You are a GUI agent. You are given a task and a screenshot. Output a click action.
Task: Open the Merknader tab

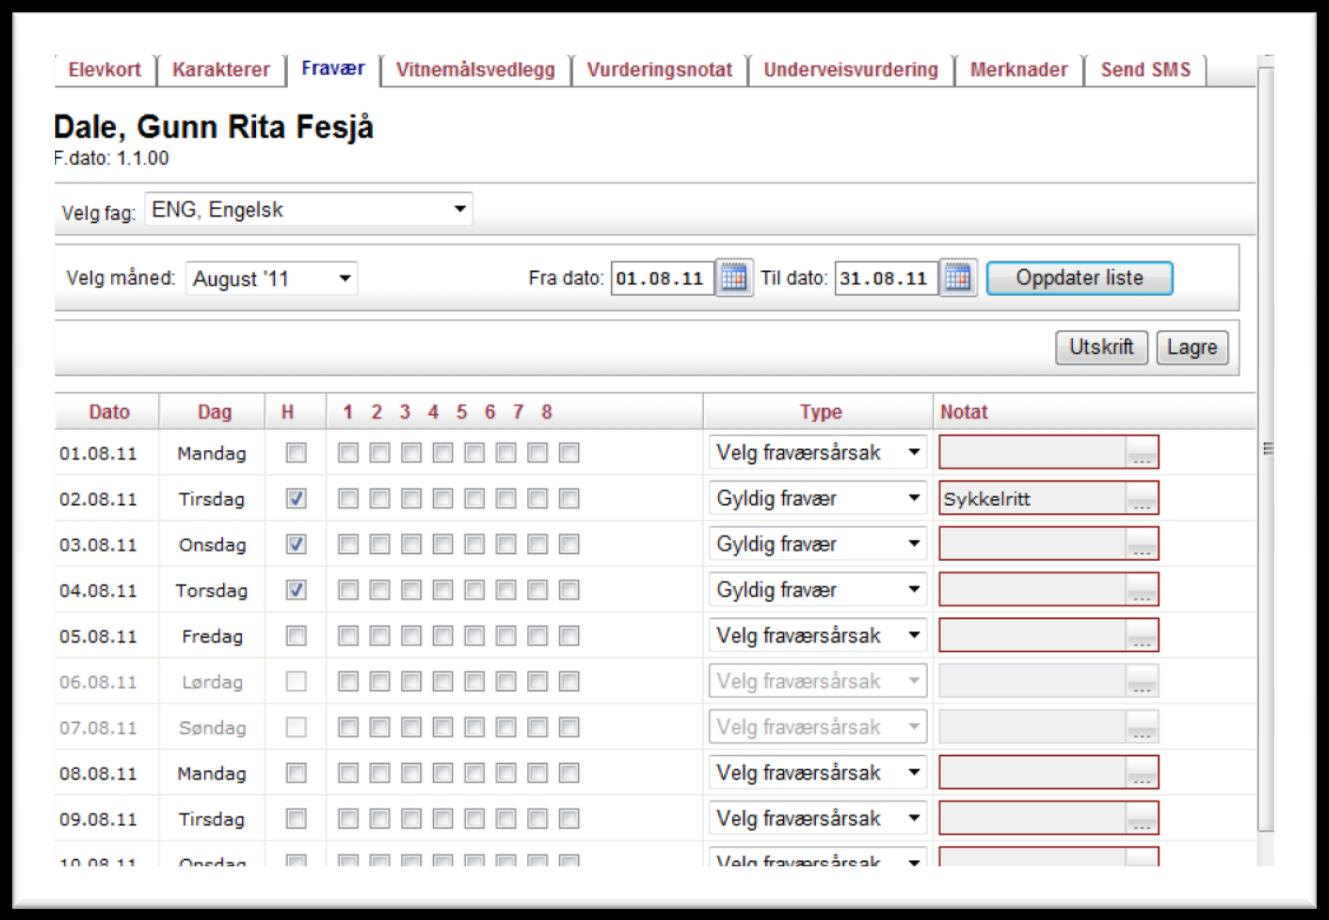tap(1019, 70)
